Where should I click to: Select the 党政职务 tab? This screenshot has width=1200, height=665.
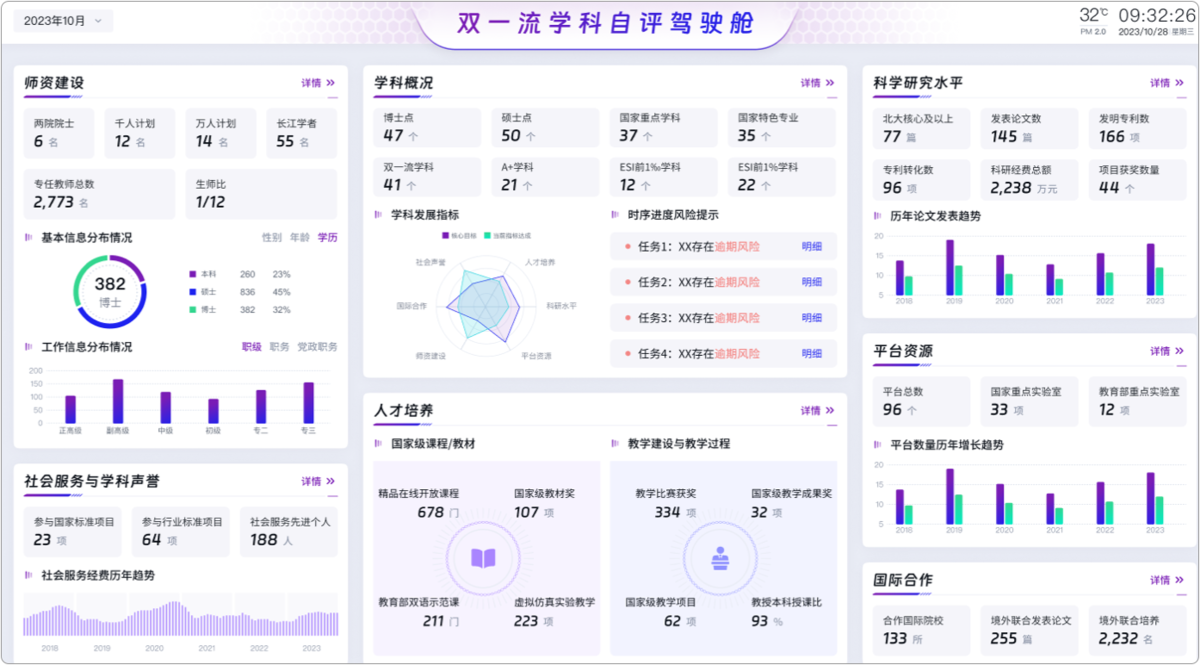coord(317,347)
